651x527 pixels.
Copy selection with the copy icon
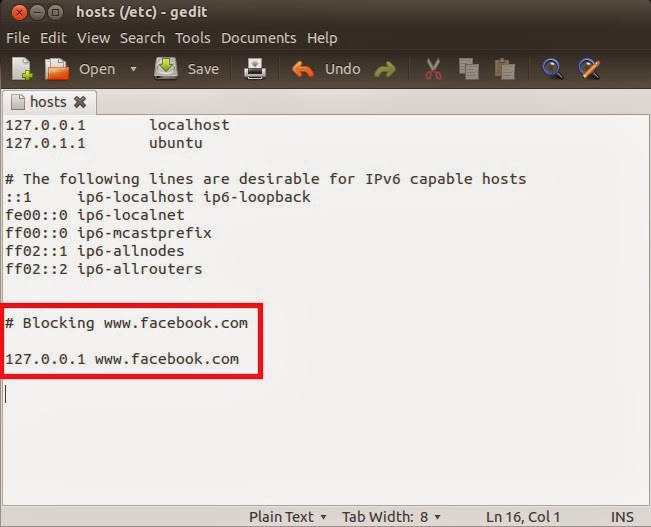click(469, 69)
